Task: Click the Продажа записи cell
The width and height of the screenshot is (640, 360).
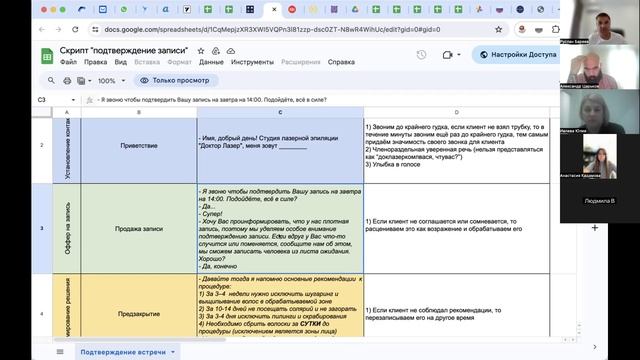Action: click(x=139, y=229)
